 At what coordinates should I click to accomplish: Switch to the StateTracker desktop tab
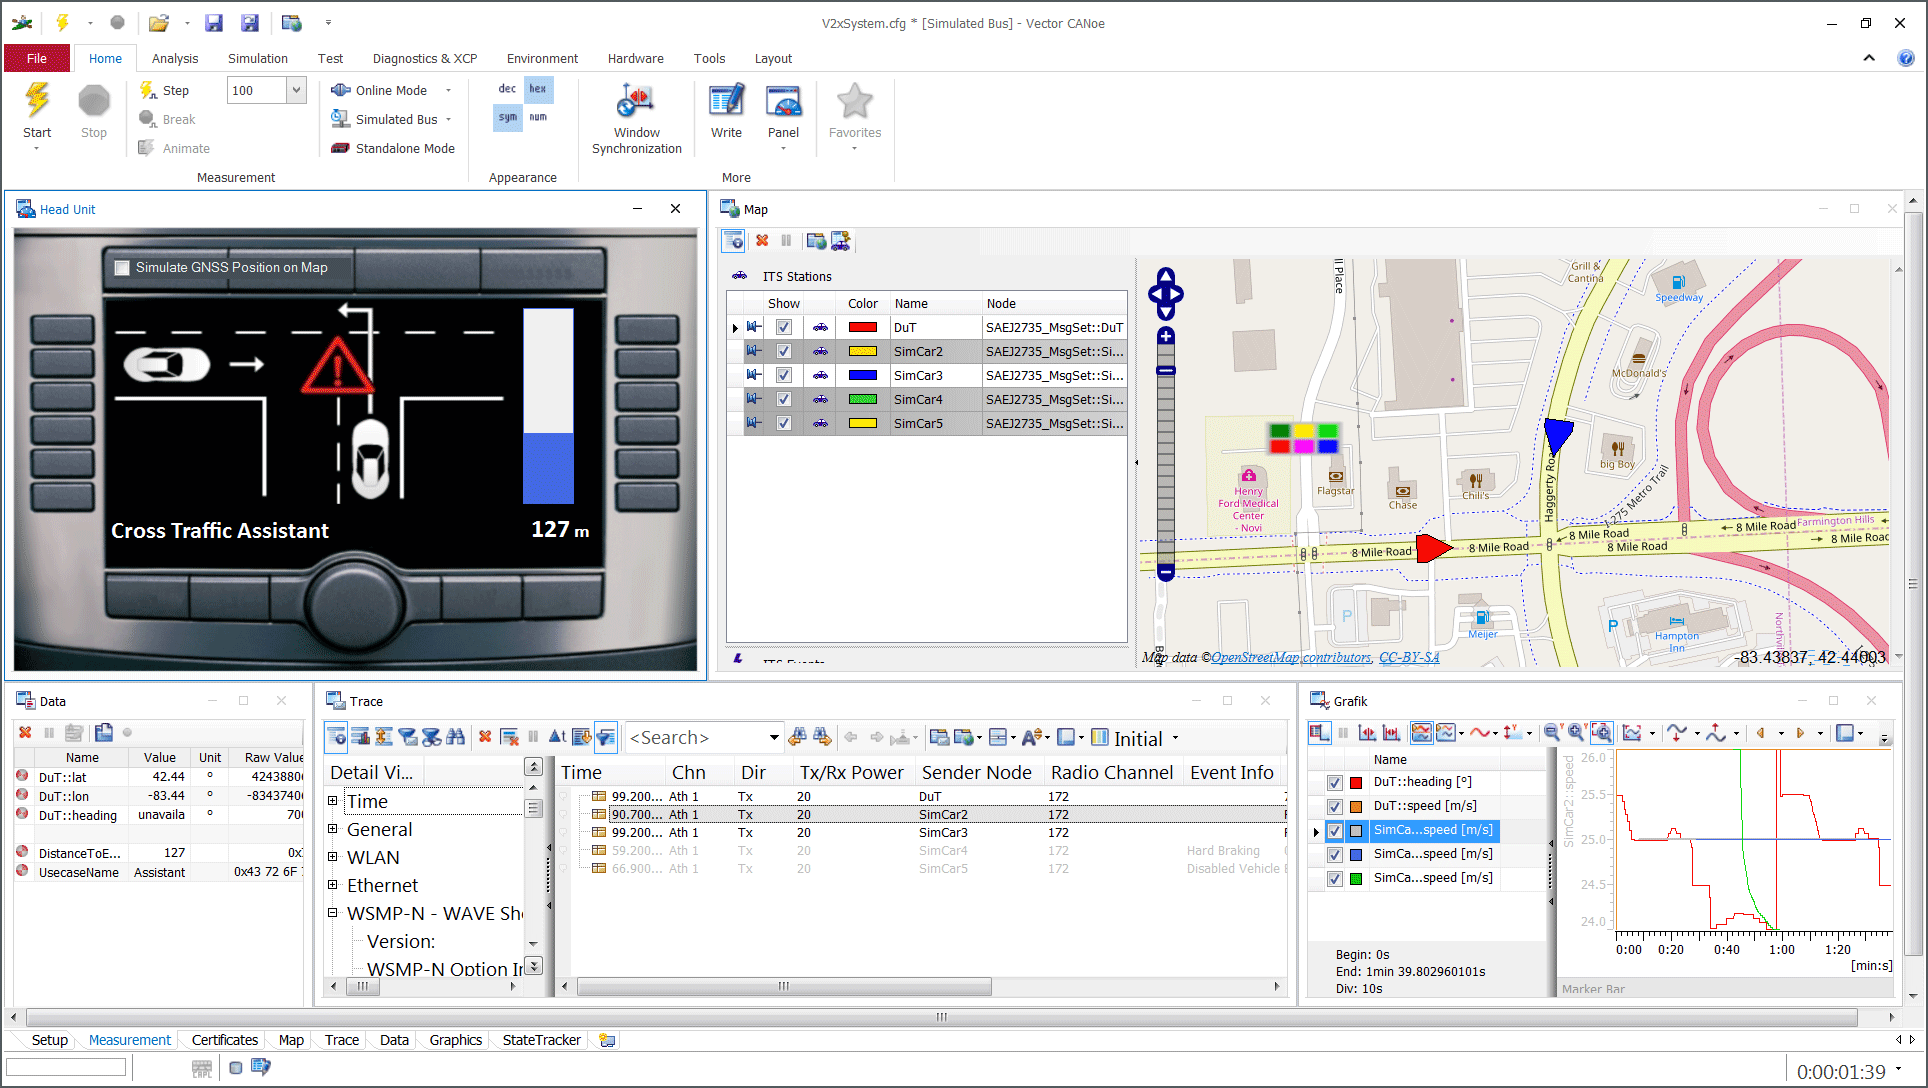coord(541,1040)
